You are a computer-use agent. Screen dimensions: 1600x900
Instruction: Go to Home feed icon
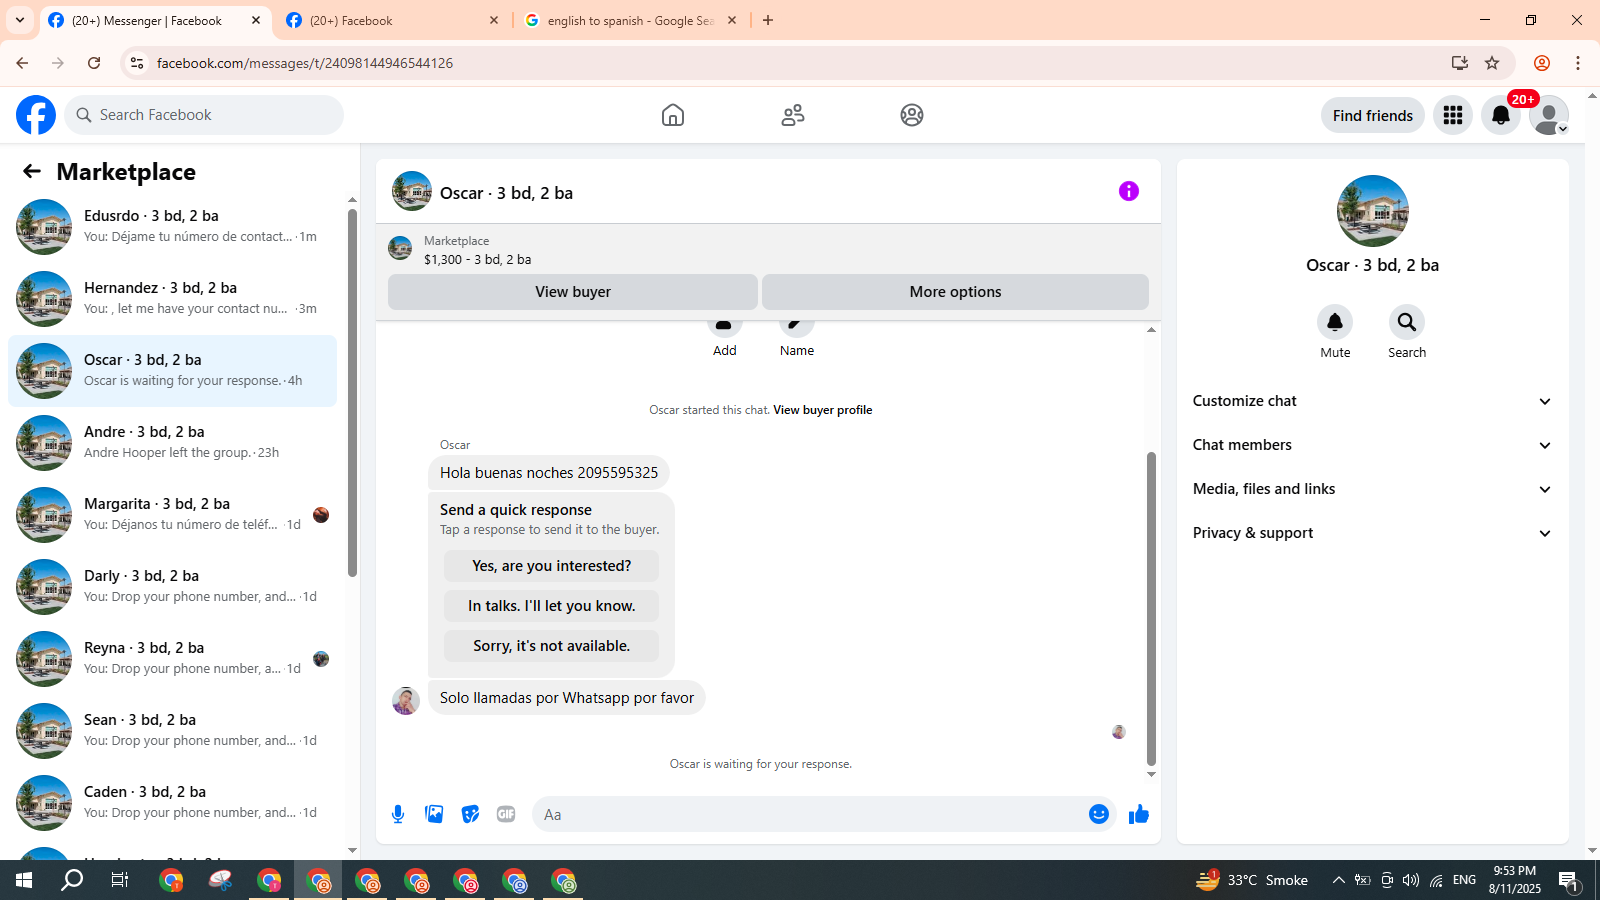pyautogui.click(x=673, y=115)
